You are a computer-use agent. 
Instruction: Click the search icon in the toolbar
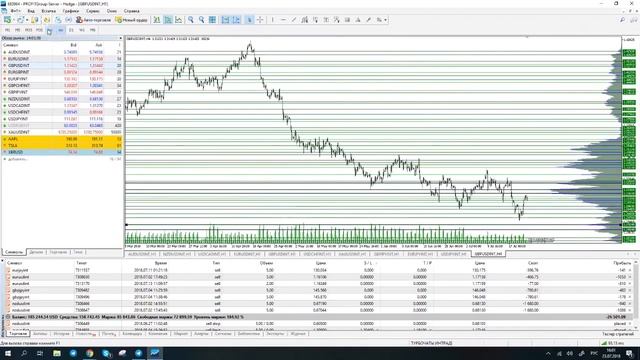point(622,20)
